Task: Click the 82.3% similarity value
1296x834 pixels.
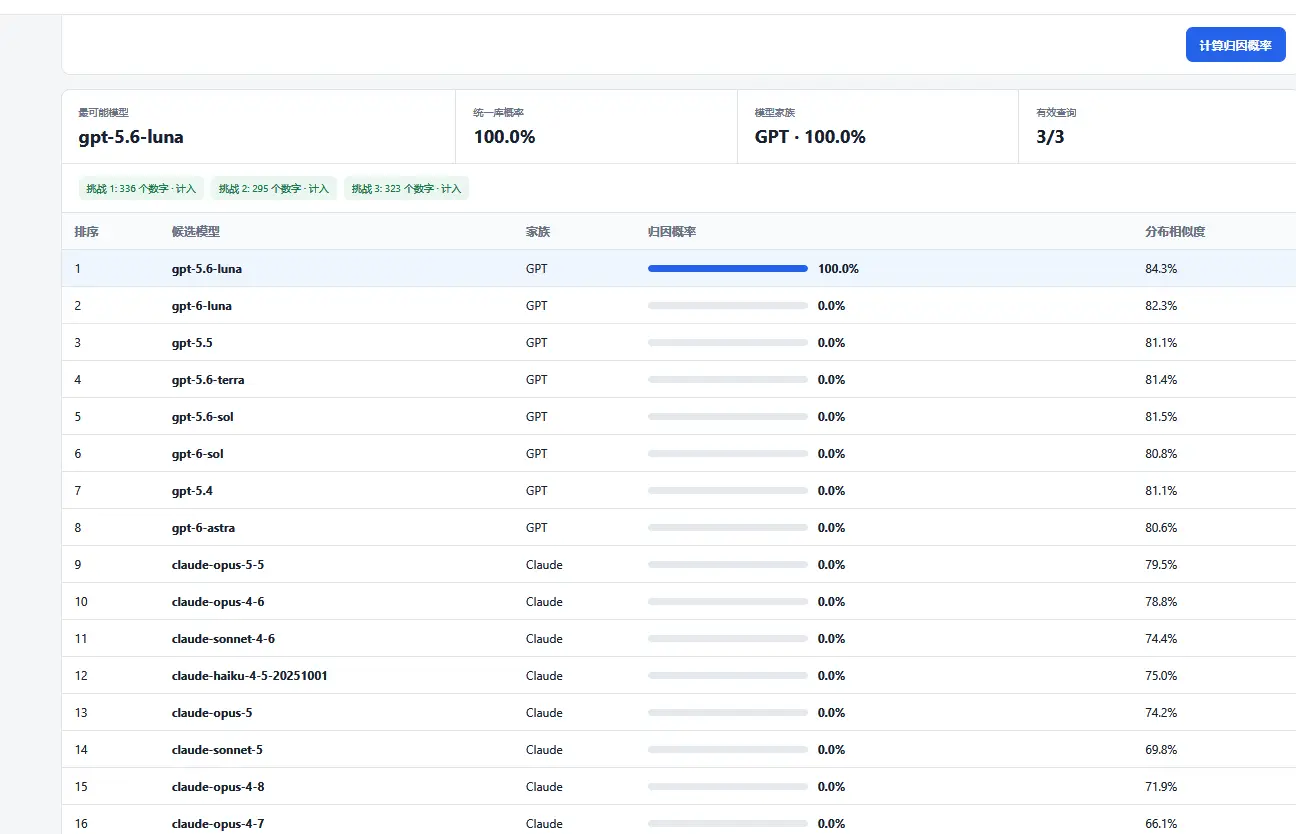Action: pos(1161,305)
